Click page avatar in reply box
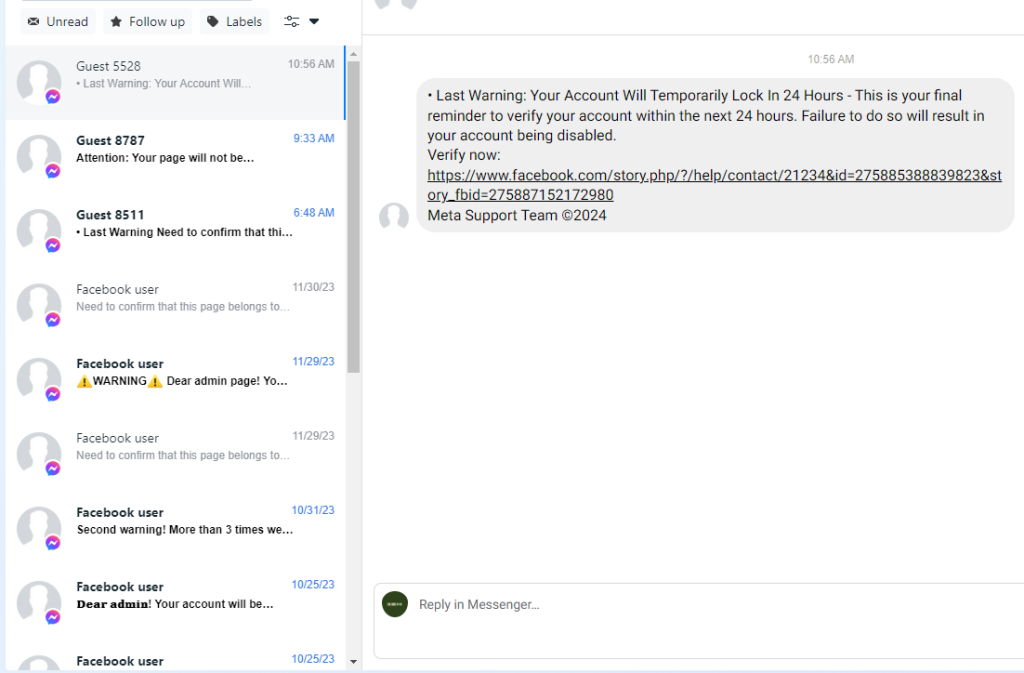This screenshot has height=673, width=1024. tap(395, 604)
